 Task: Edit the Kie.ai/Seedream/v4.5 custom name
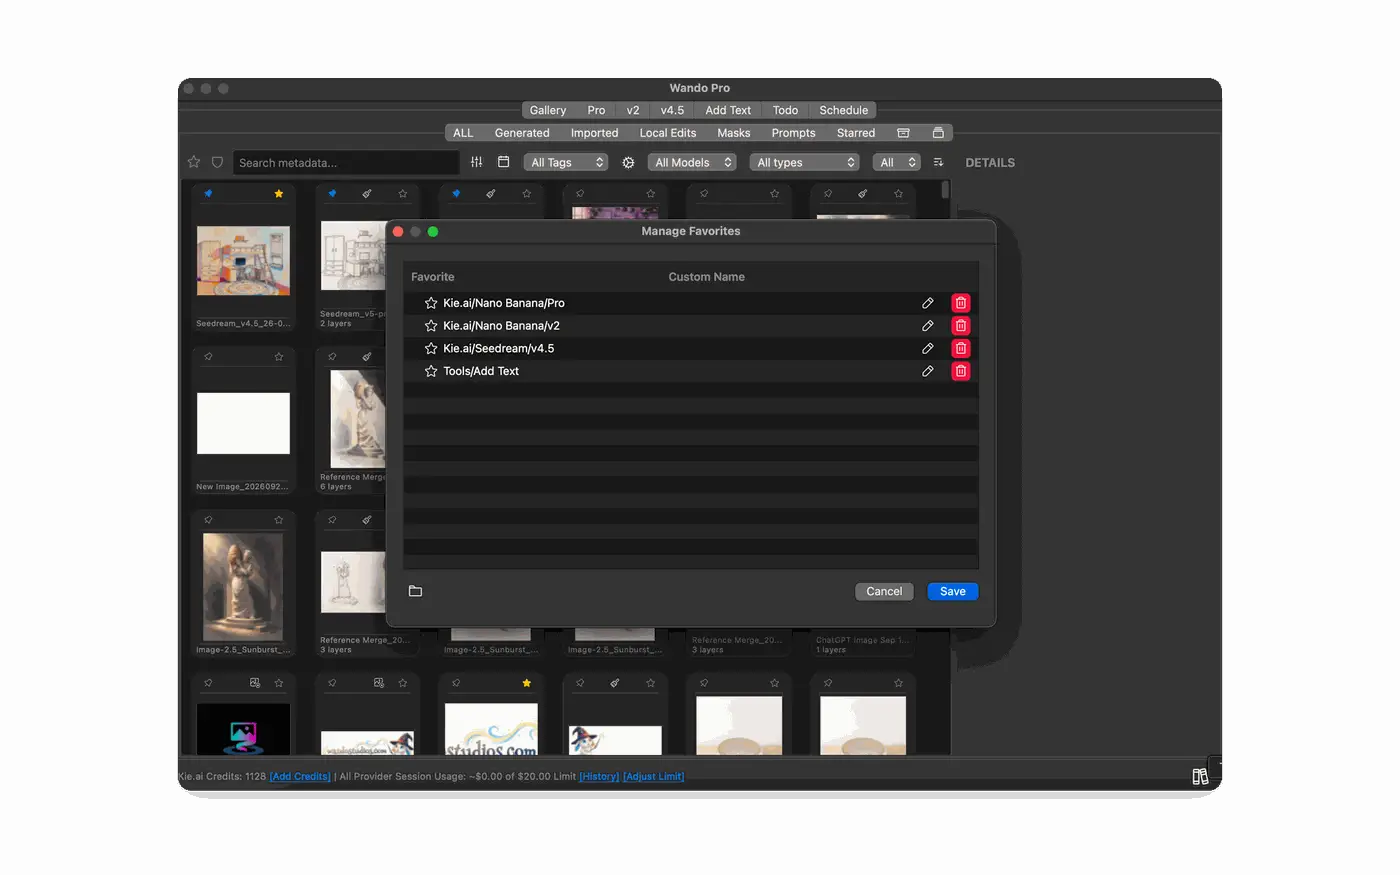click(x=927, y=348)
